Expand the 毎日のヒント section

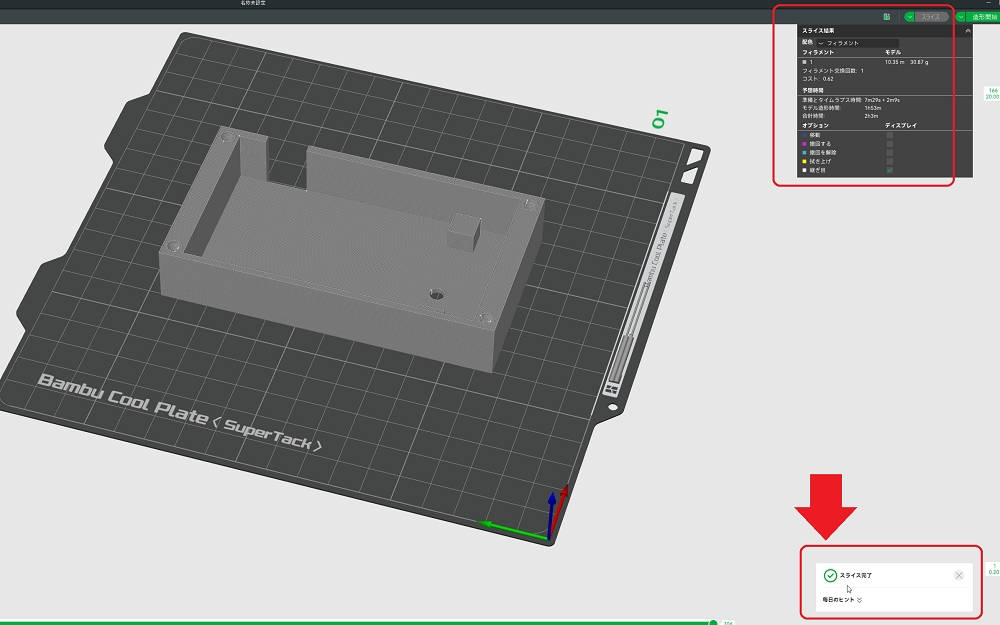(x=859, y=600)
